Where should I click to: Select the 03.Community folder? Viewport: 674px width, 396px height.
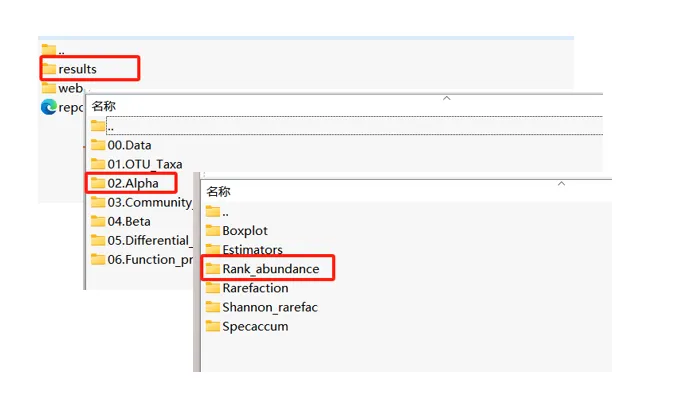pos(141,202)
